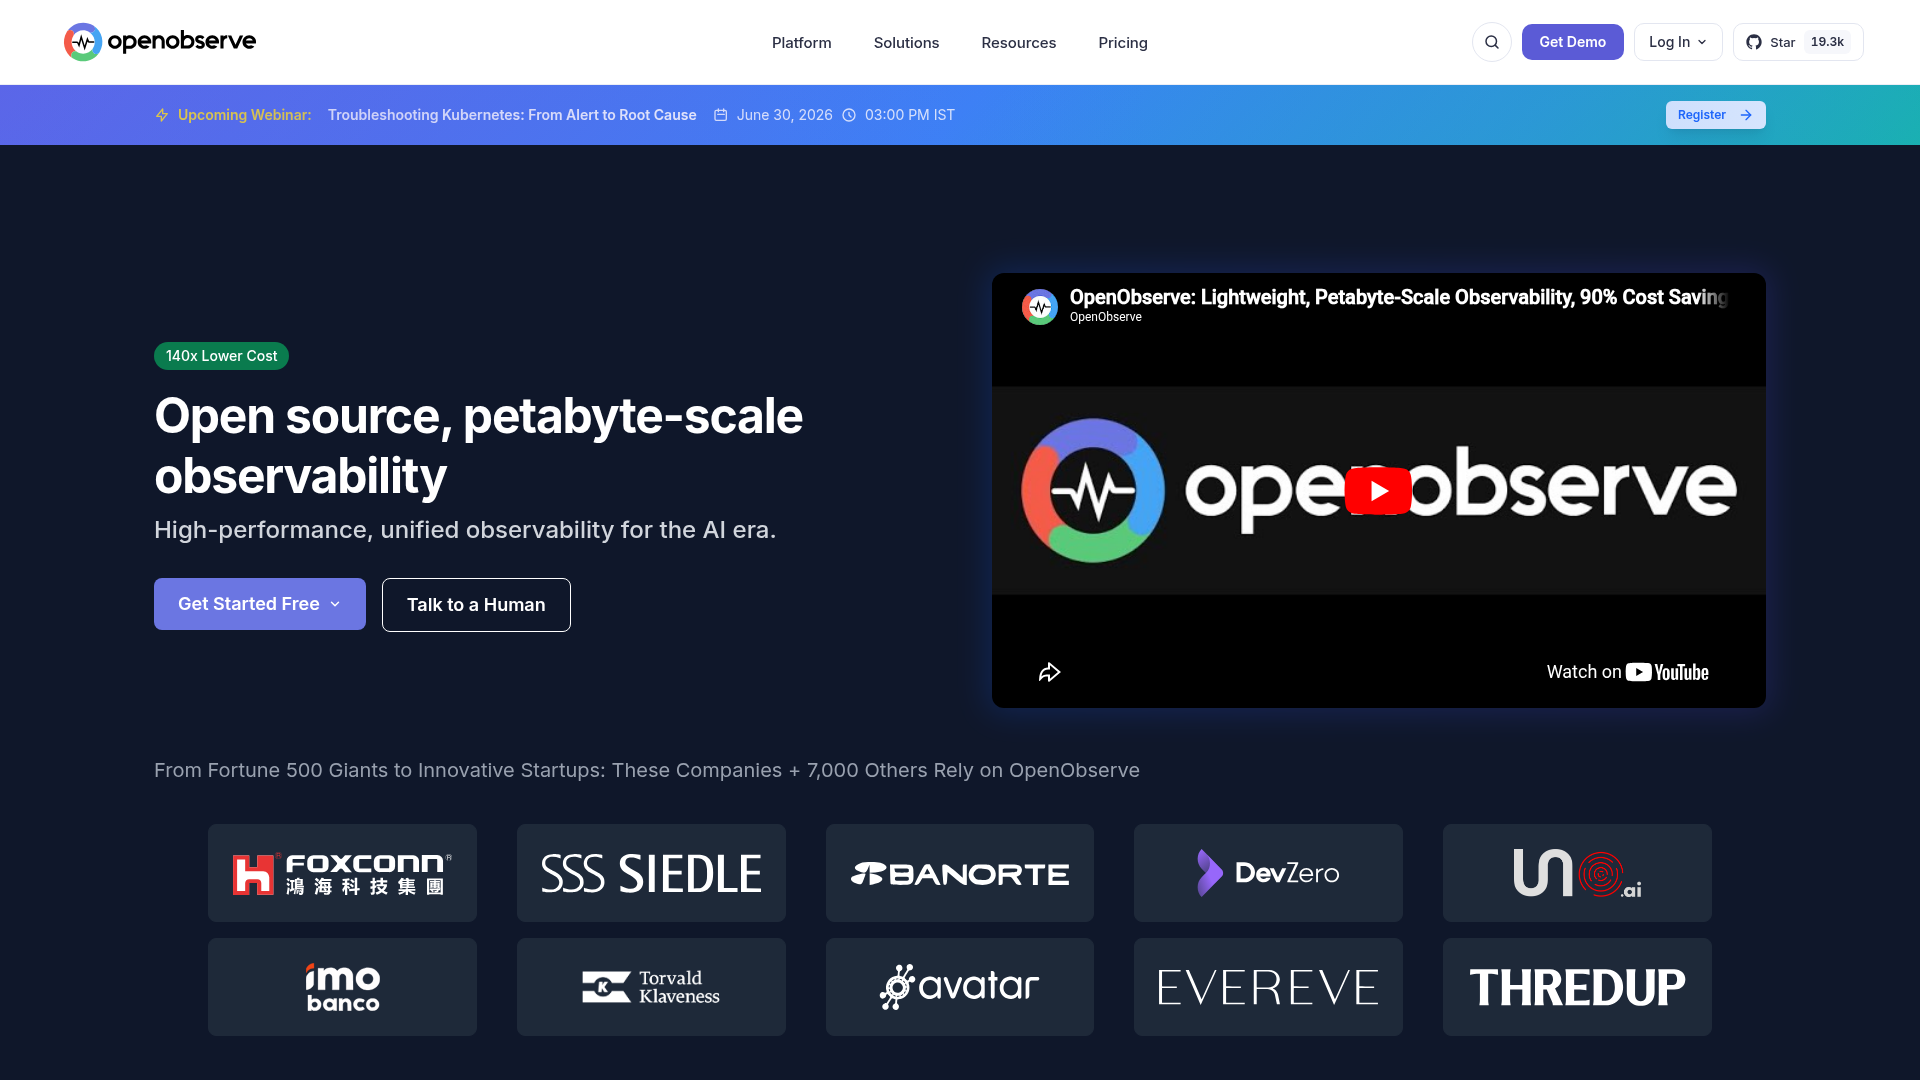Click the Torvald Klaveness logo card
This screenshot has width=1920, height=1080.
click(651, 987)
